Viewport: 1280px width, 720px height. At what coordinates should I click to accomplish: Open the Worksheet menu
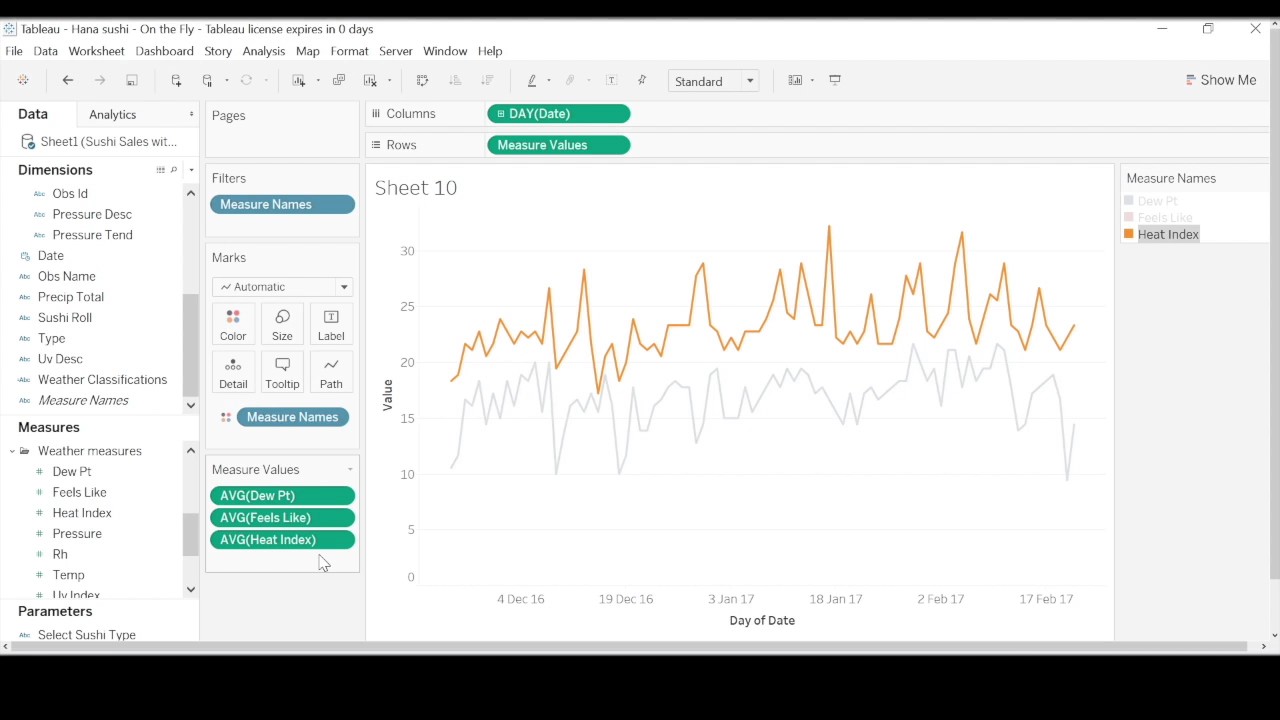pos(96,51)
